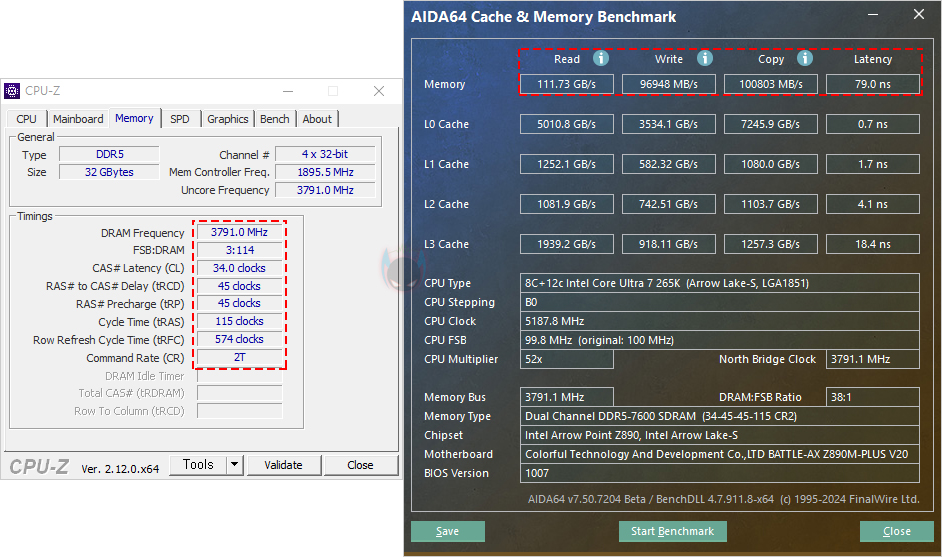Screen dimensions: 942x557
Task: Click the Memory Type field DDR5-7600
Action: tap(720, 416)
